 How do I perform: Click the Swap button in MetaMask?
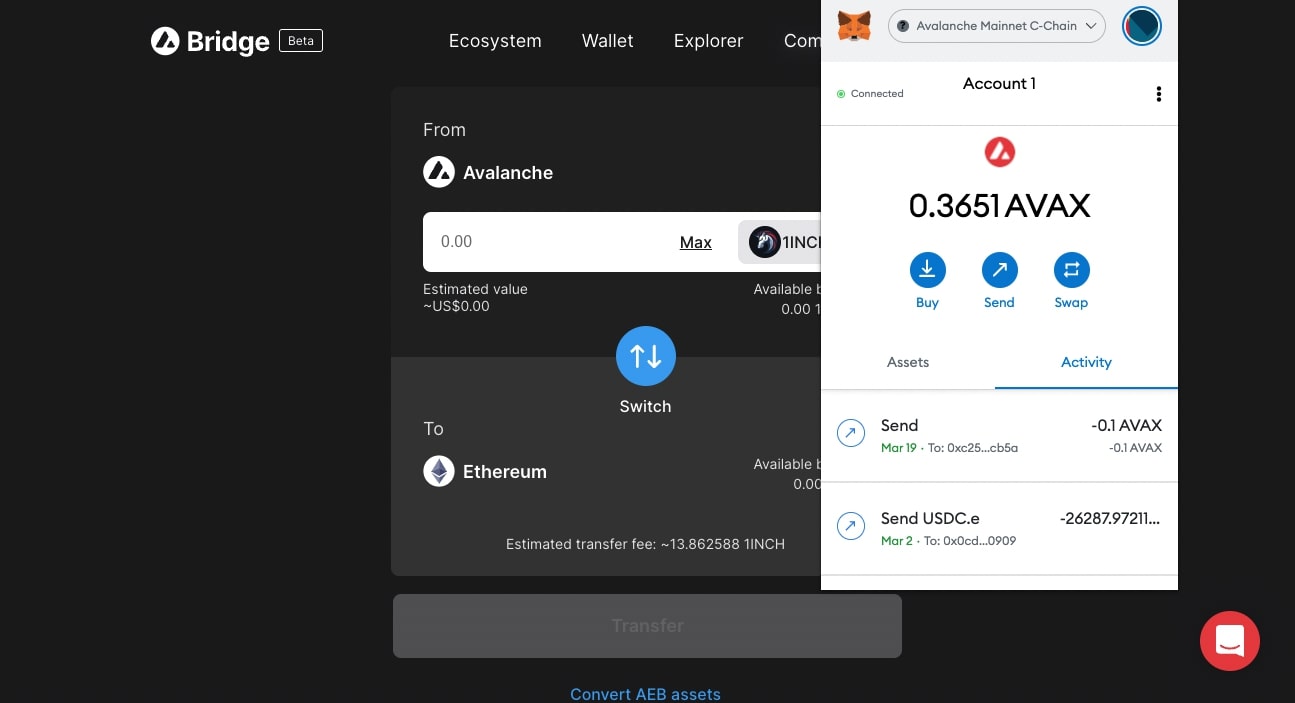[x=1071, y=280]
